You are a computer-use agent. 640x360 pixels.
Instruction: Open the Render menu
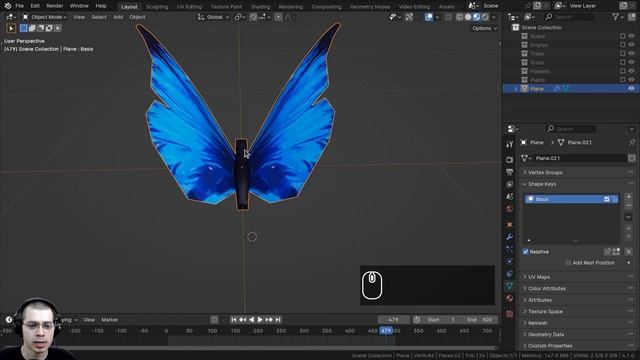54,6
